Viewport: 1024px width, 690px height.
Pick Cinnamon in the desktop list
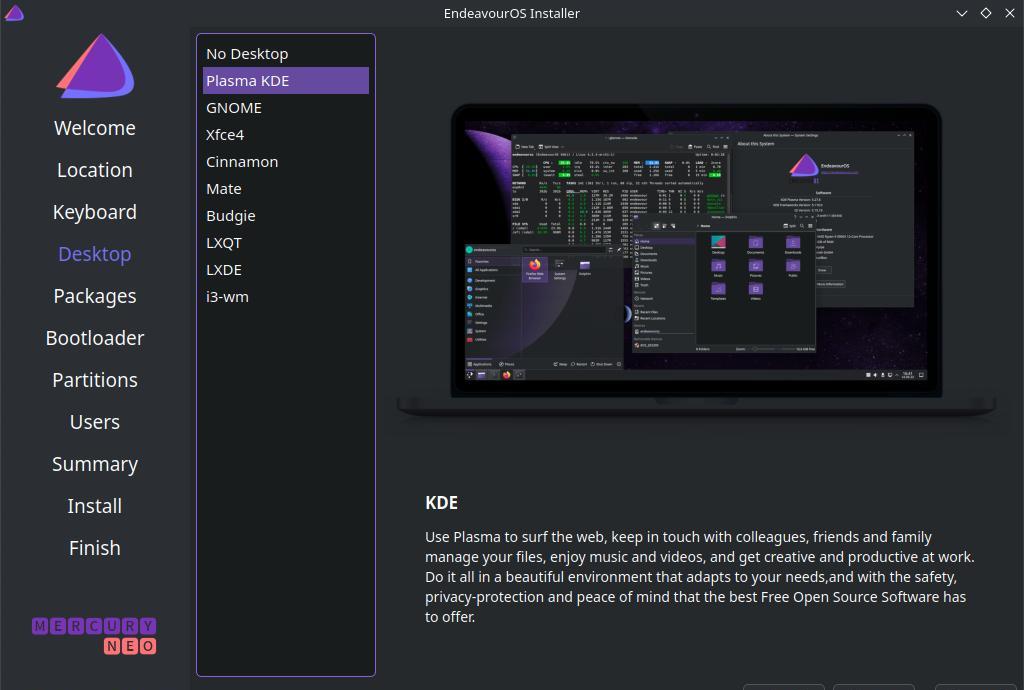(285, 161)
